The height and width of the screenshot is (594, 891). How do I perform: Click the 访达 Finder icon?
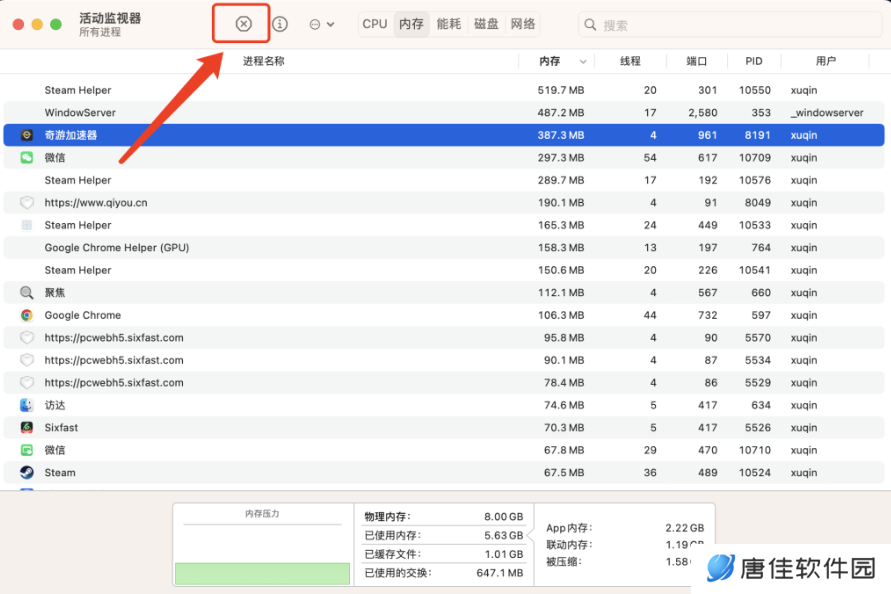pos(27,405)
